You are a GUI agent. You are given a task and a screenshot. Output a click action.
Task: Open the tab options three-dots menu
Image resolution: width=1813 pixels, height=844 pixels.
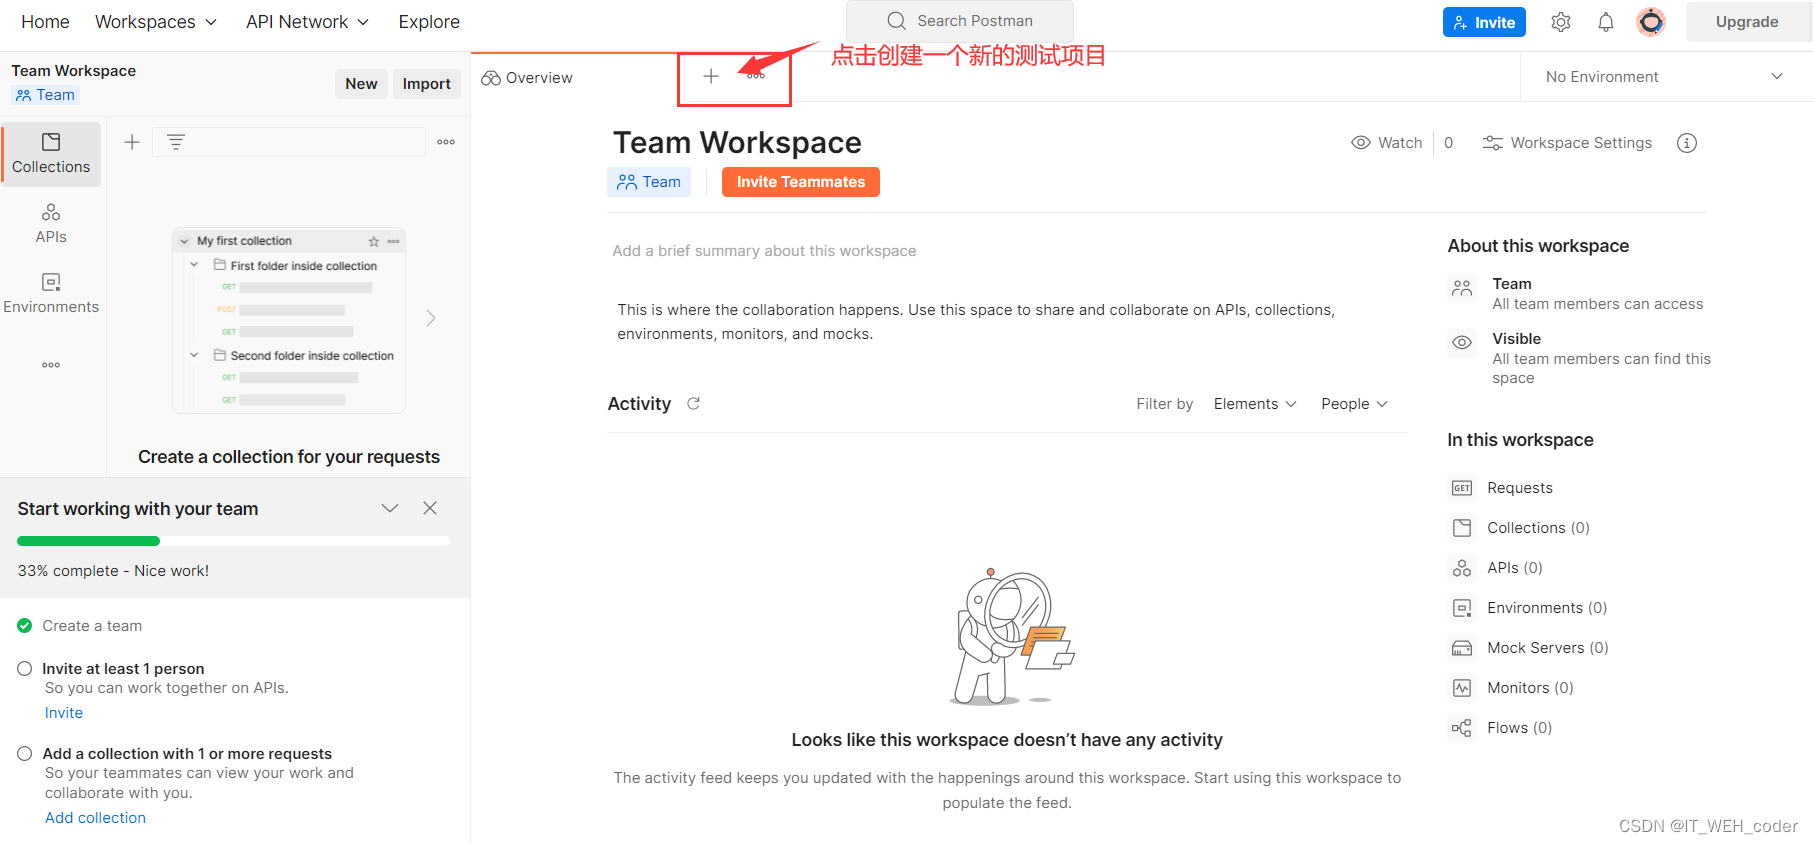[756, 76]
